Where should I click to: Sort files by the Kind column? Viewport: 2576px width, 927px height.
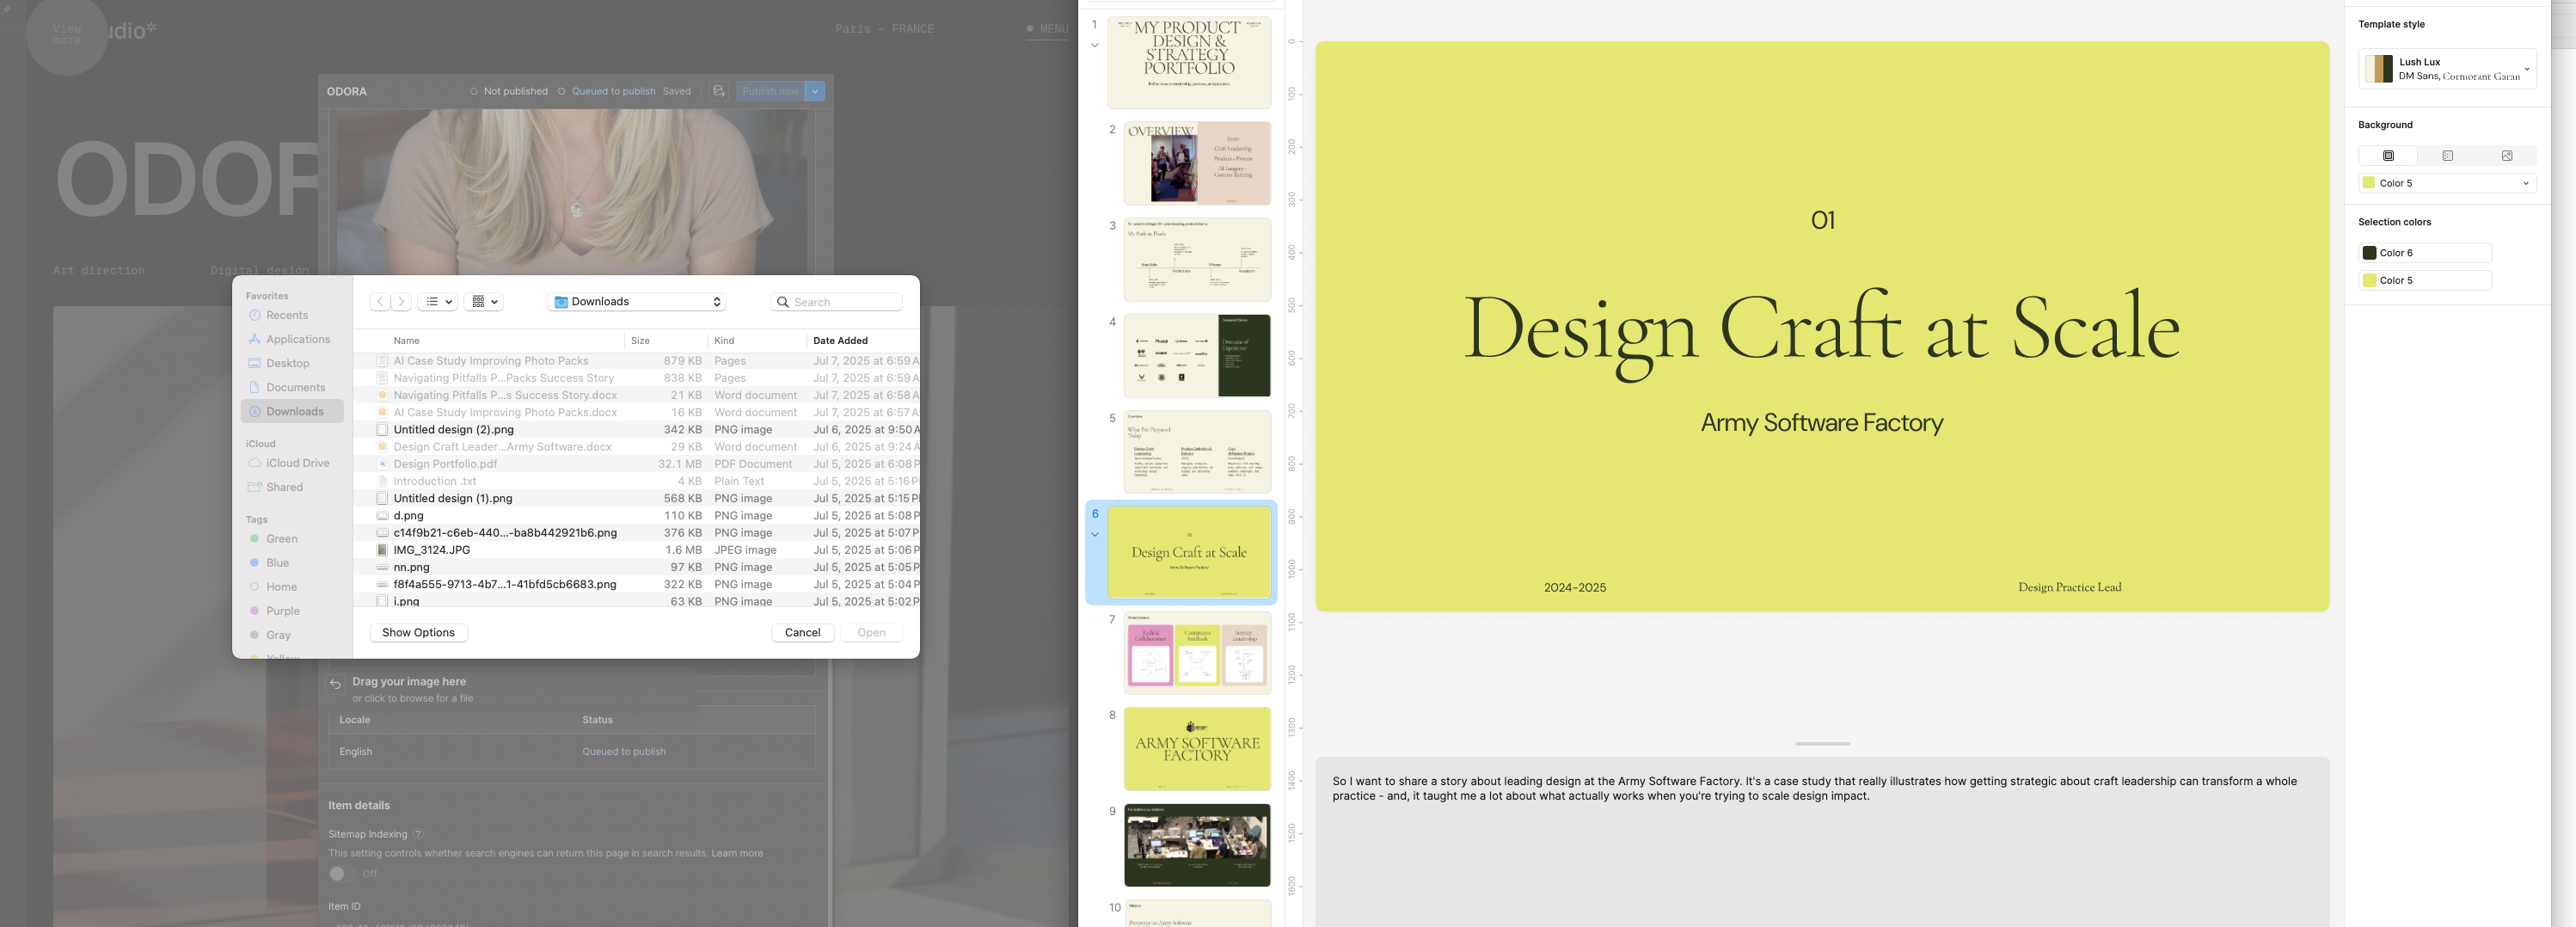[724, 340]
